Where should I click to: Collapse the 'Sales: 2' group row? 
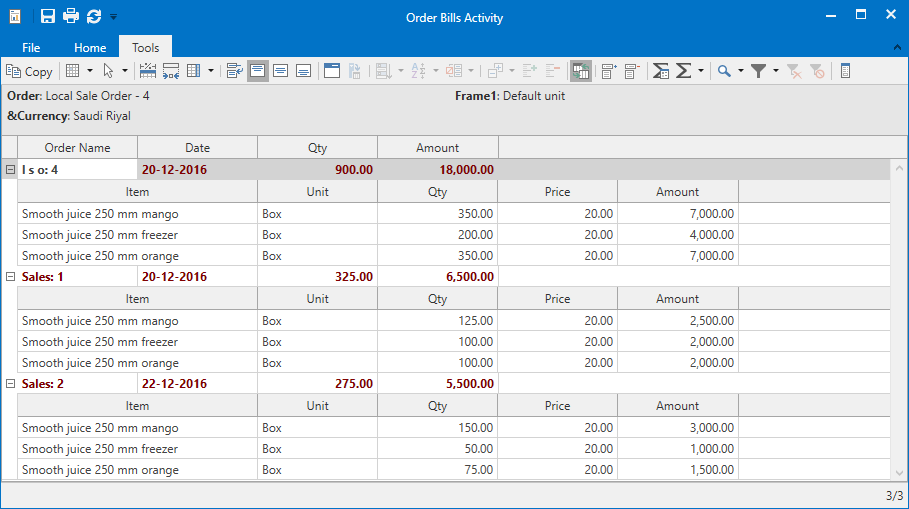click(x=10, y=384)
